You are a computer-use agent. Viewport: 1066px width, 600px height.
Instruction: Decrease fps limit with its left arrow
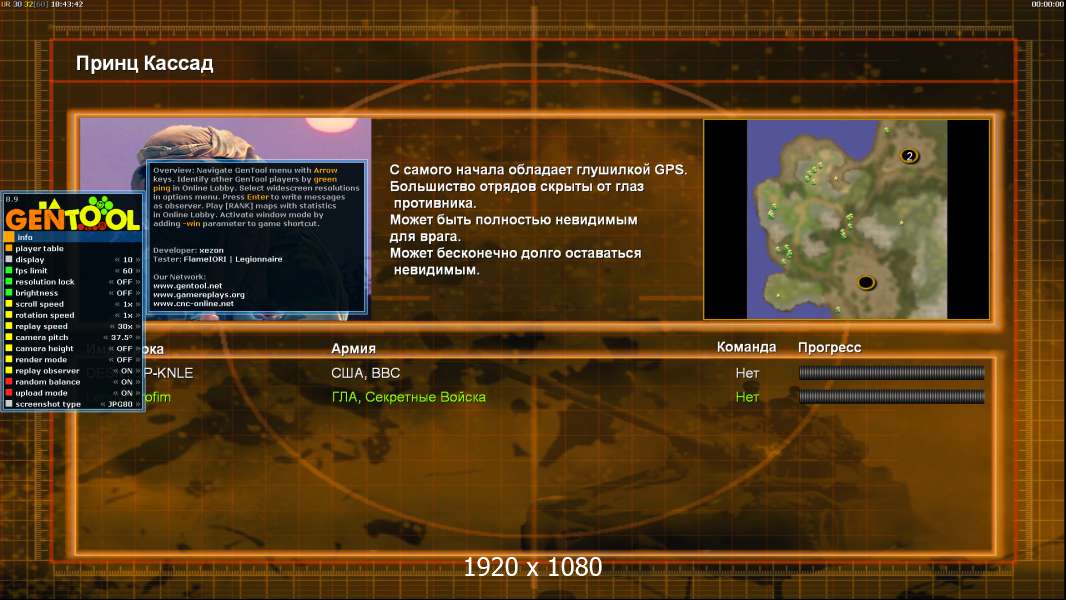click(117, 270)
